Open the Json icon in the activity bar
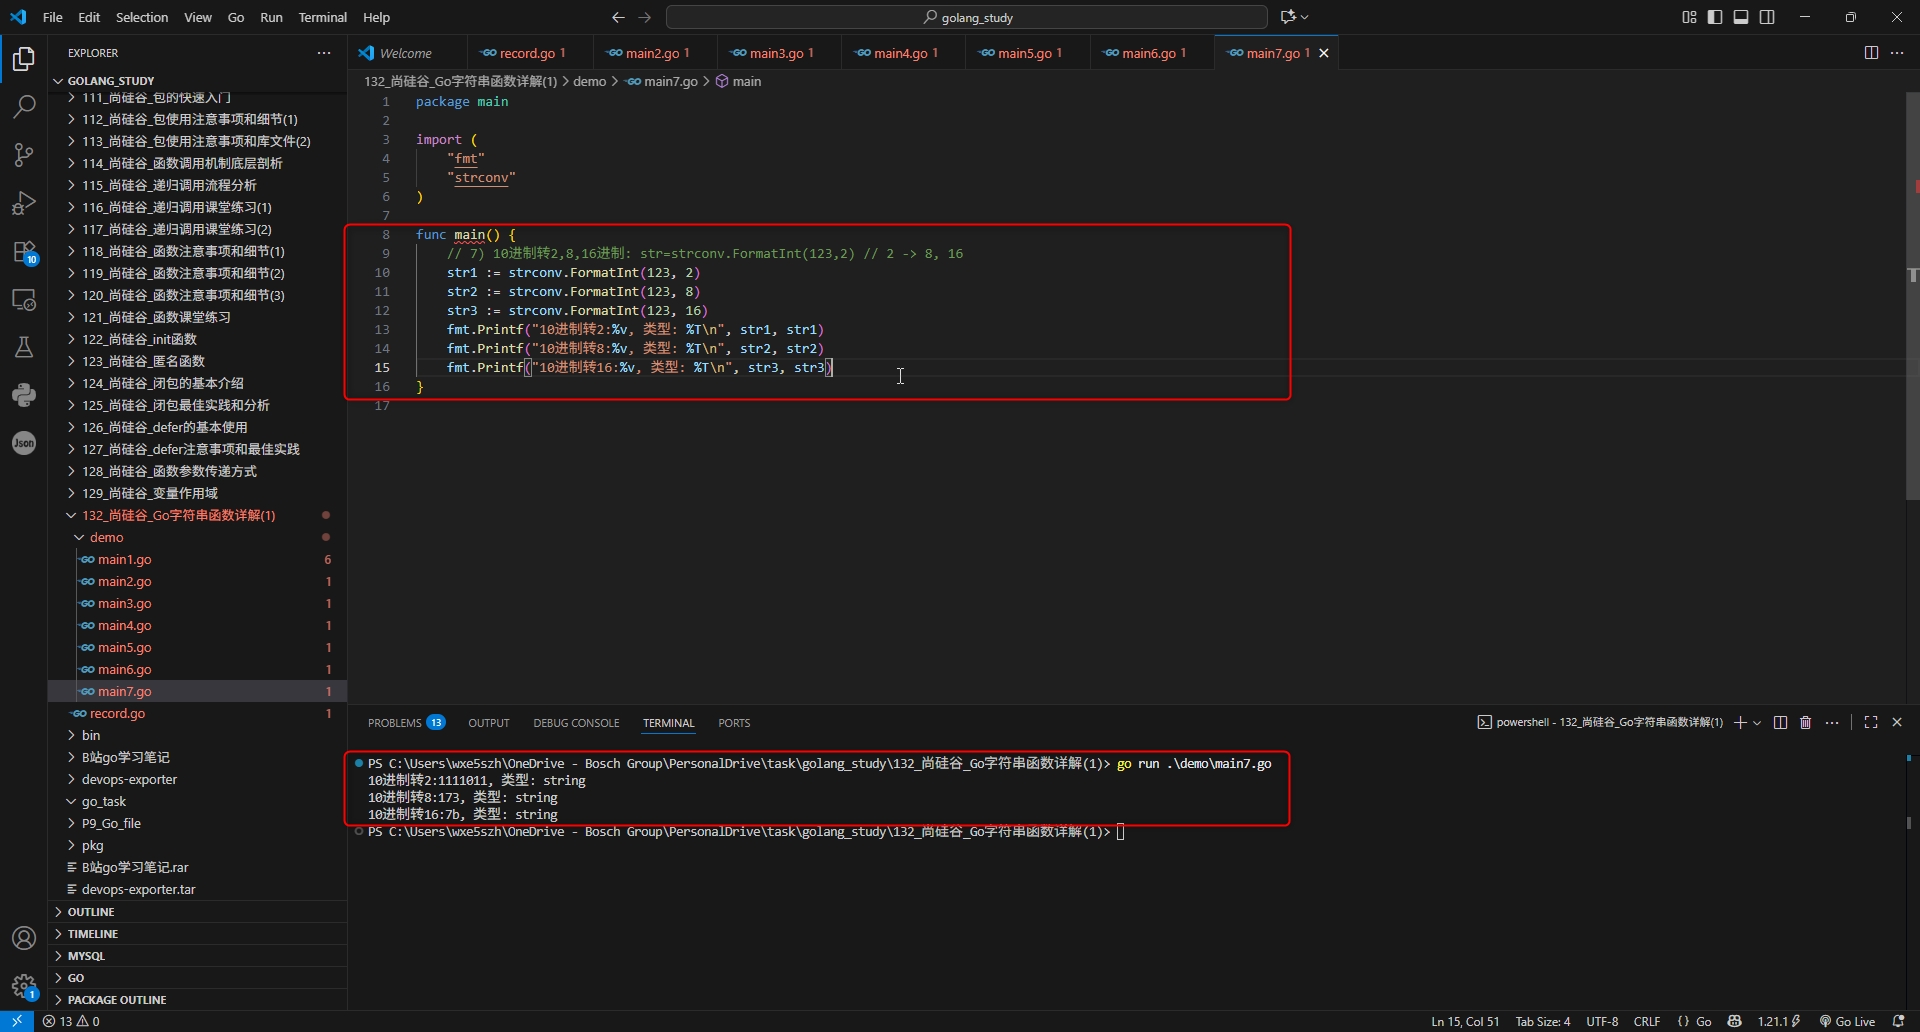This screenshot has height=1032, width=1920. (x=24, y=443)
